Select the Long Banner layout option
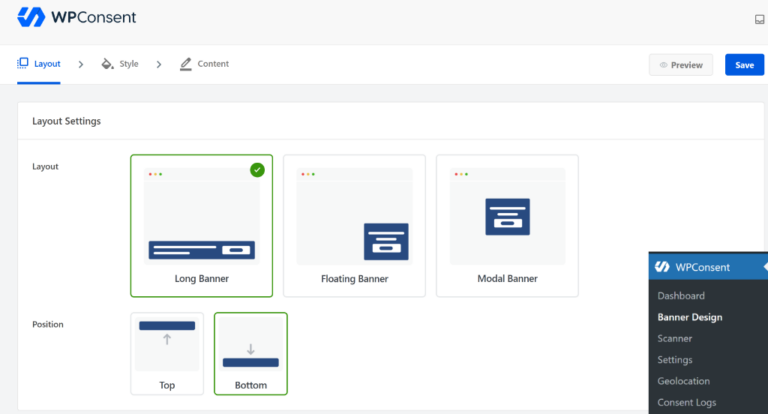768x414 pixels. pyautogui.click(x=201, y=226)
